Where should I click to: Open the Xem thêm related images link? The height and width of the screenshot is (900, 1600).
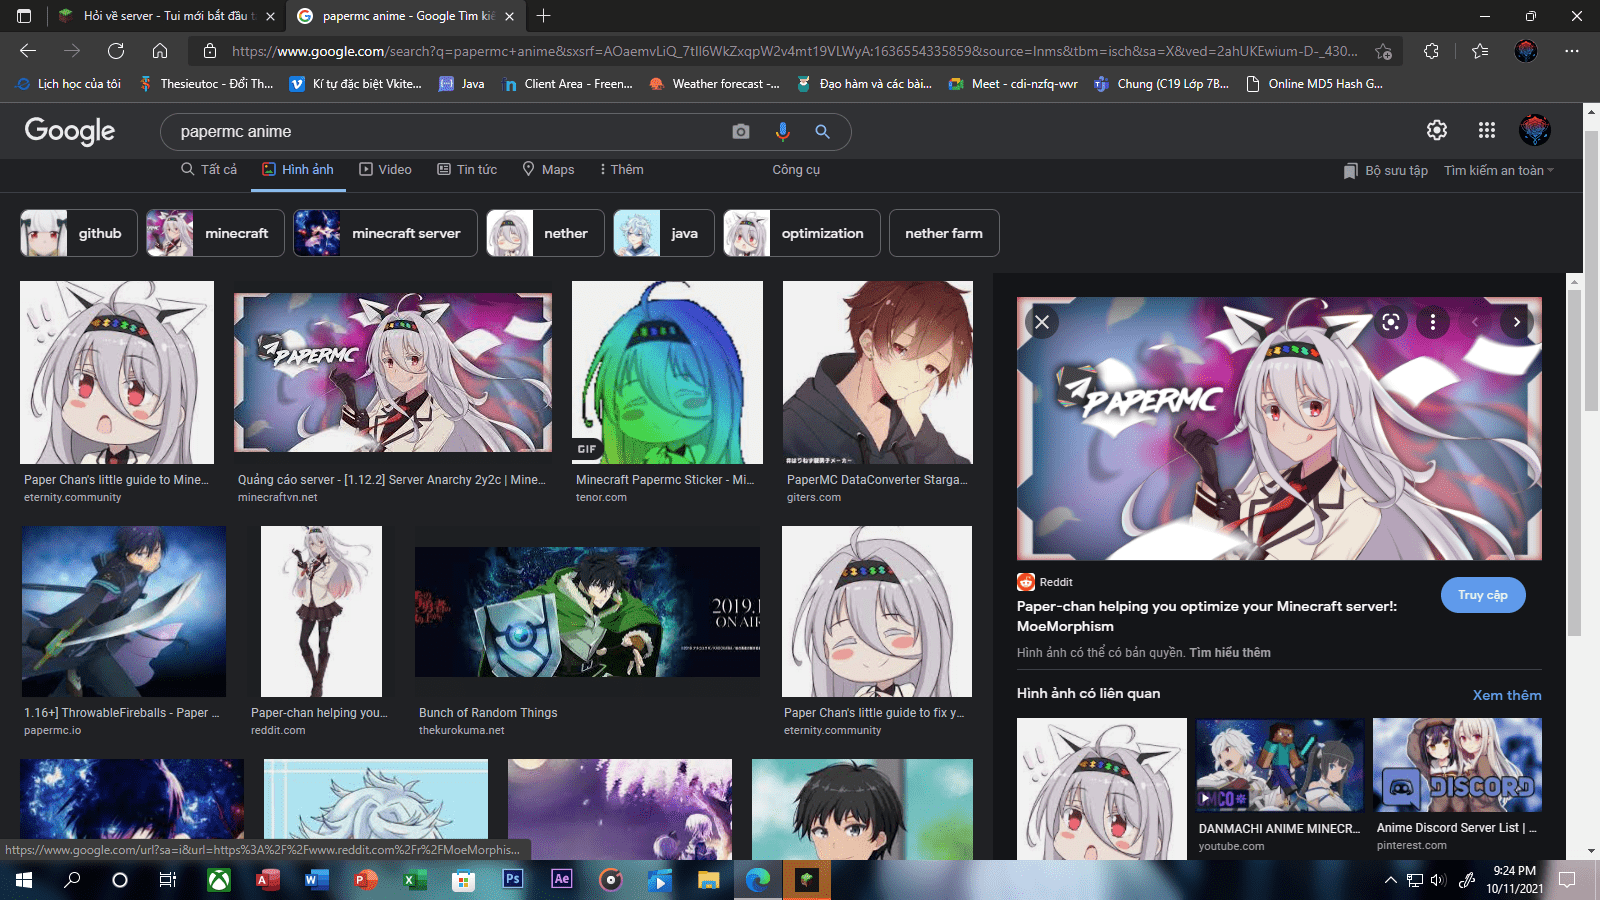coord(1506,695)
